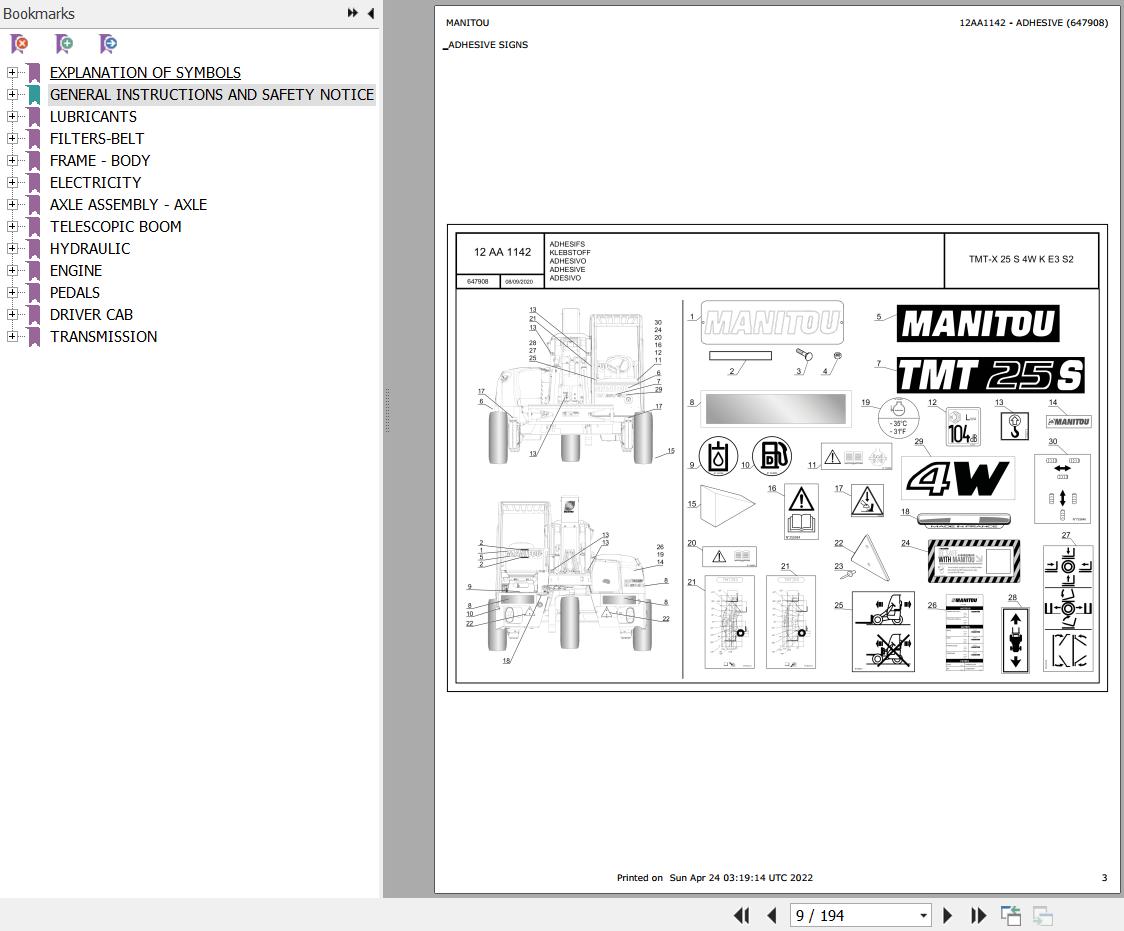Expand the PEDALS bookmark node
The width and height of the screenshot is (1124, 931).
click(x=11, y=292)
